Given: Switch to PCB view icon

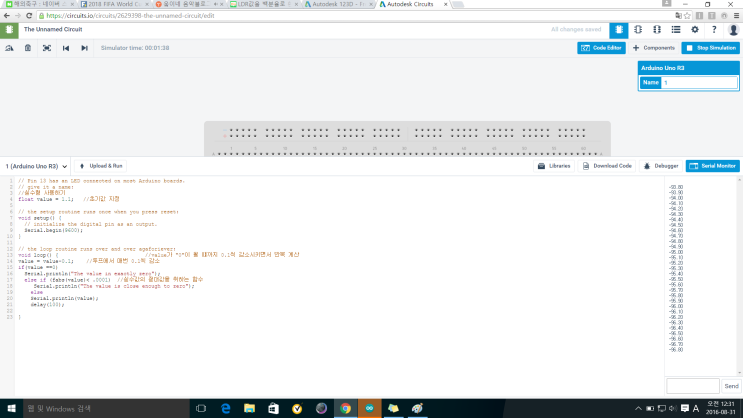Looking at the screenshot, I should [657, 30].
